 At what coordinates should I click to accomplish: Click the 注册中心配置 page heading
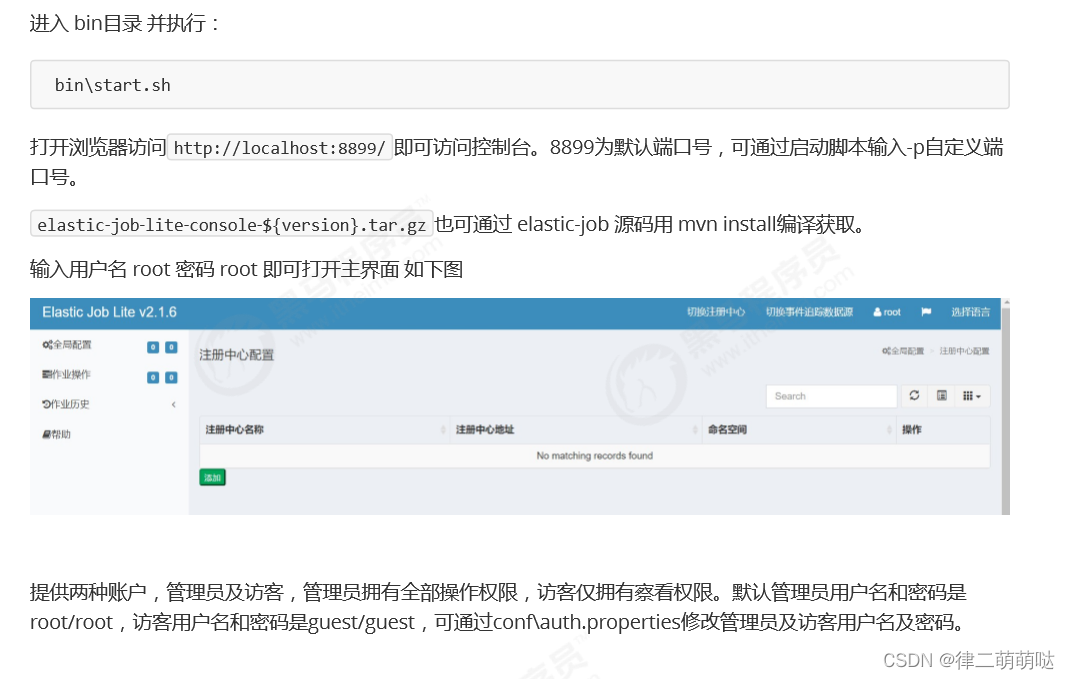point(236,355)
